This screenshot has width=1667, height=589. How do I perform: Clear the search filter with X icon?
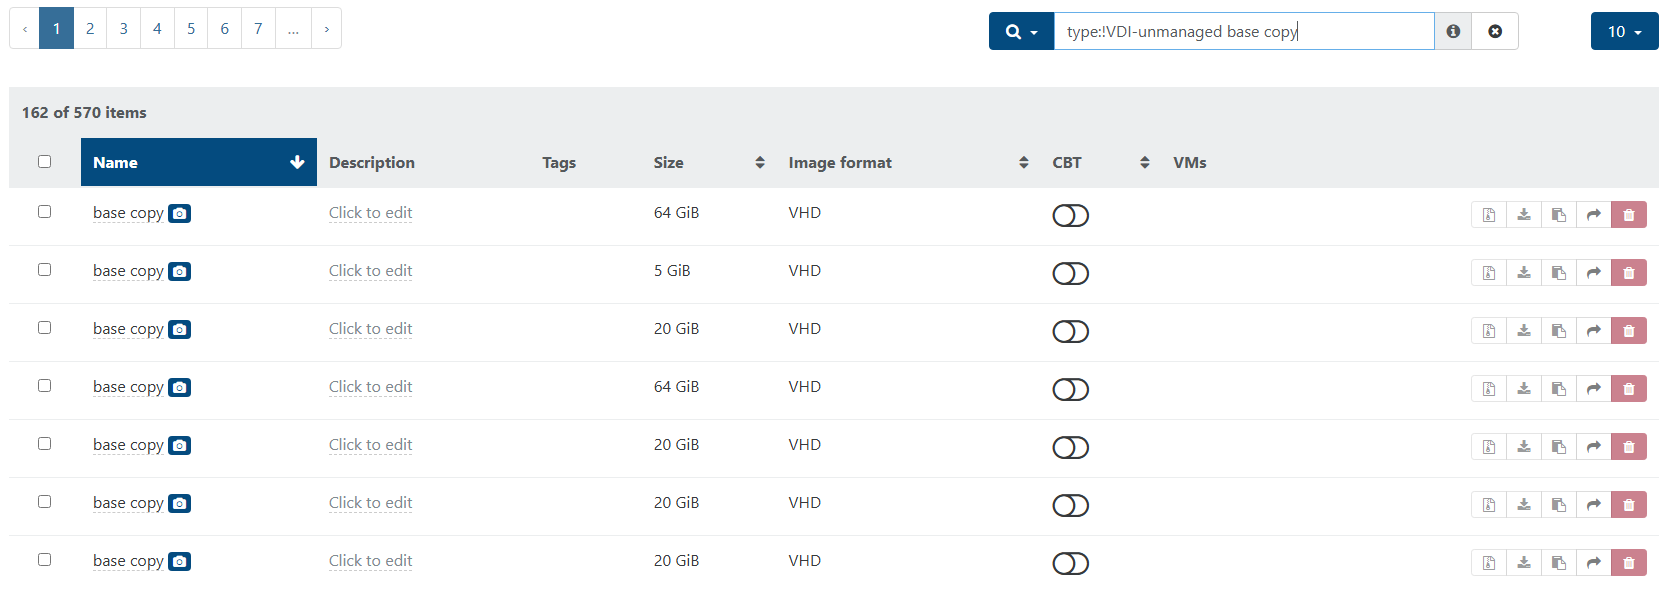point(1495,32)
